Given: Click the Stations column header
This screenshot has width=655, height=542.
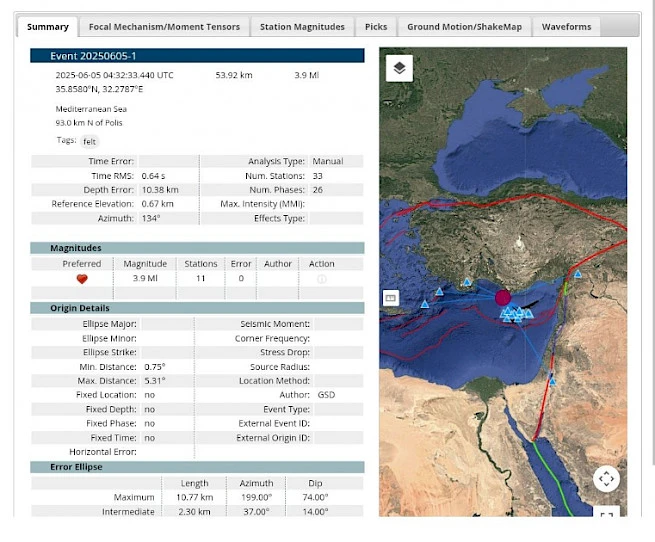Looking at the screenshot, I should point(201,264).
